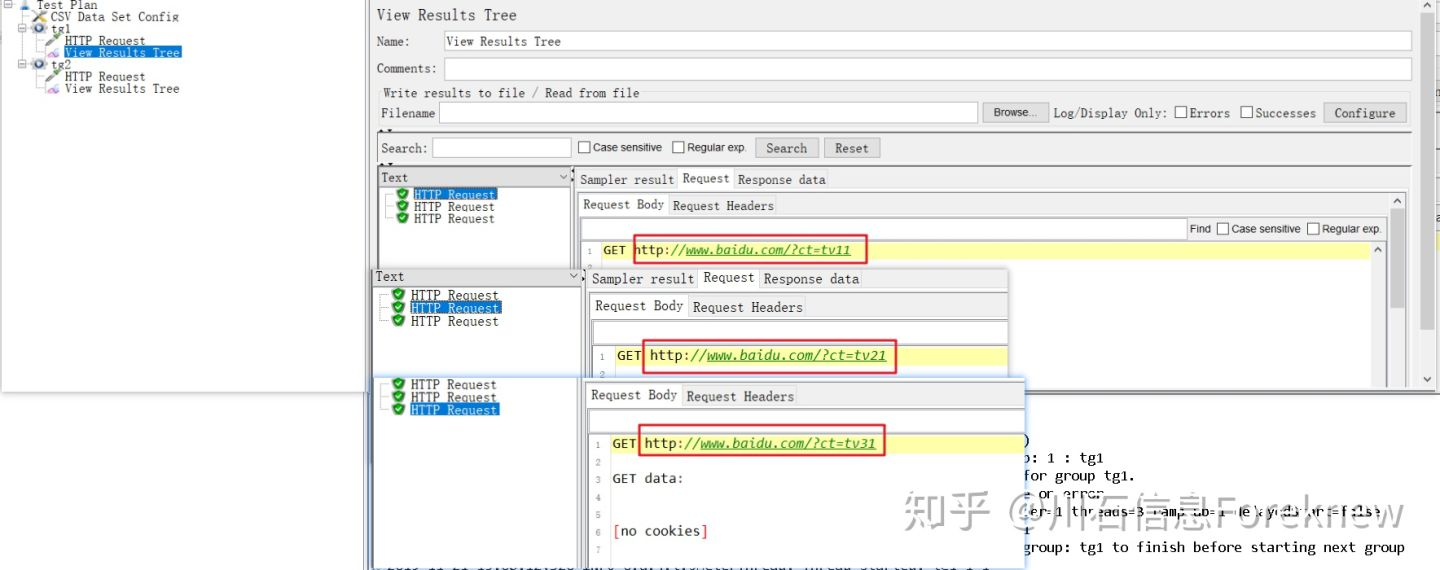Open the Sampler result tab in tv21 panel
Image resolution: width=1440 pixels, height=570 pixels.
pos(643,278)
